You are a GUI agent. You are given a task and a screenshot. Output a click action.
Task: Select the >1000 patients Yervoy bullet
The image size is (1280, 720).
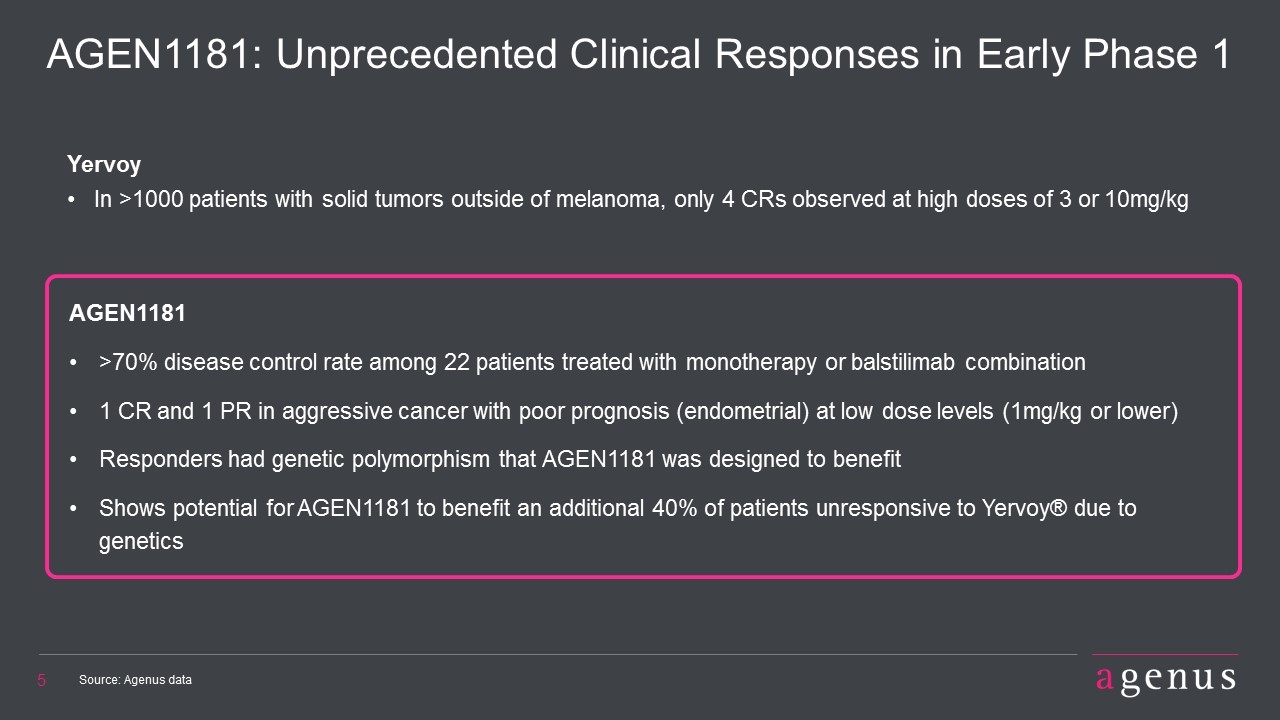641,200
